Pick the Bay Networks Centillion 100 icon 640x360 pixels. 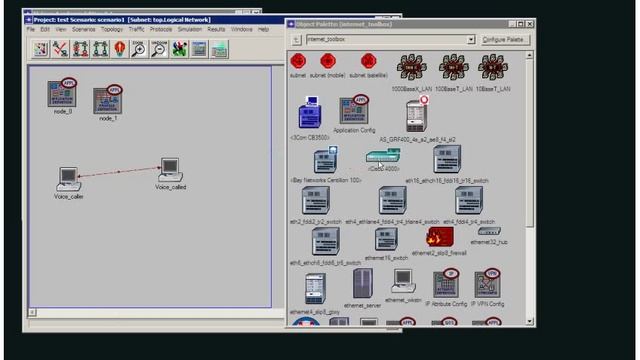tap(325, 160)
